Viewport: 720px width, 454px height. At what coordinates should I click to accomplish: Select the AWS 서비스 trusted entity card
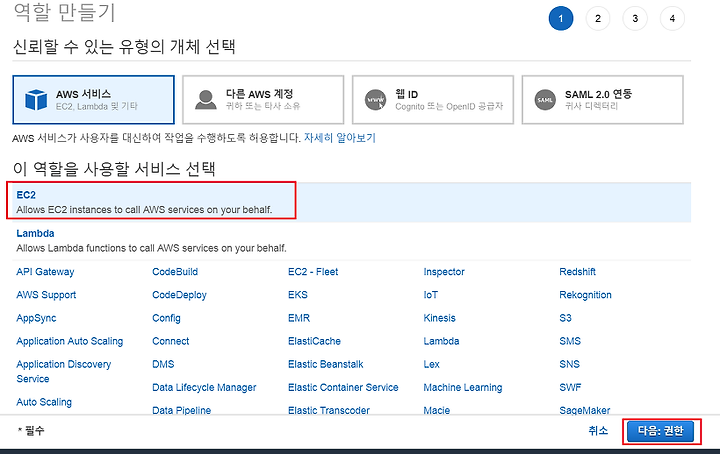pyautogui.click(x=94, y=100)
